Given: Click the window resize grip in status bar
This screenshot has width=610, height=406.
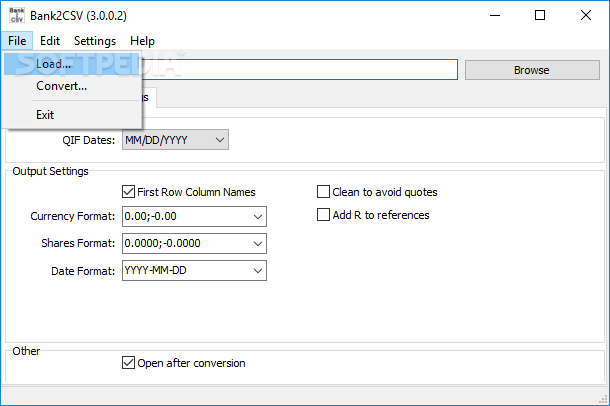Looking at the screenshot, I should [603, 399].
